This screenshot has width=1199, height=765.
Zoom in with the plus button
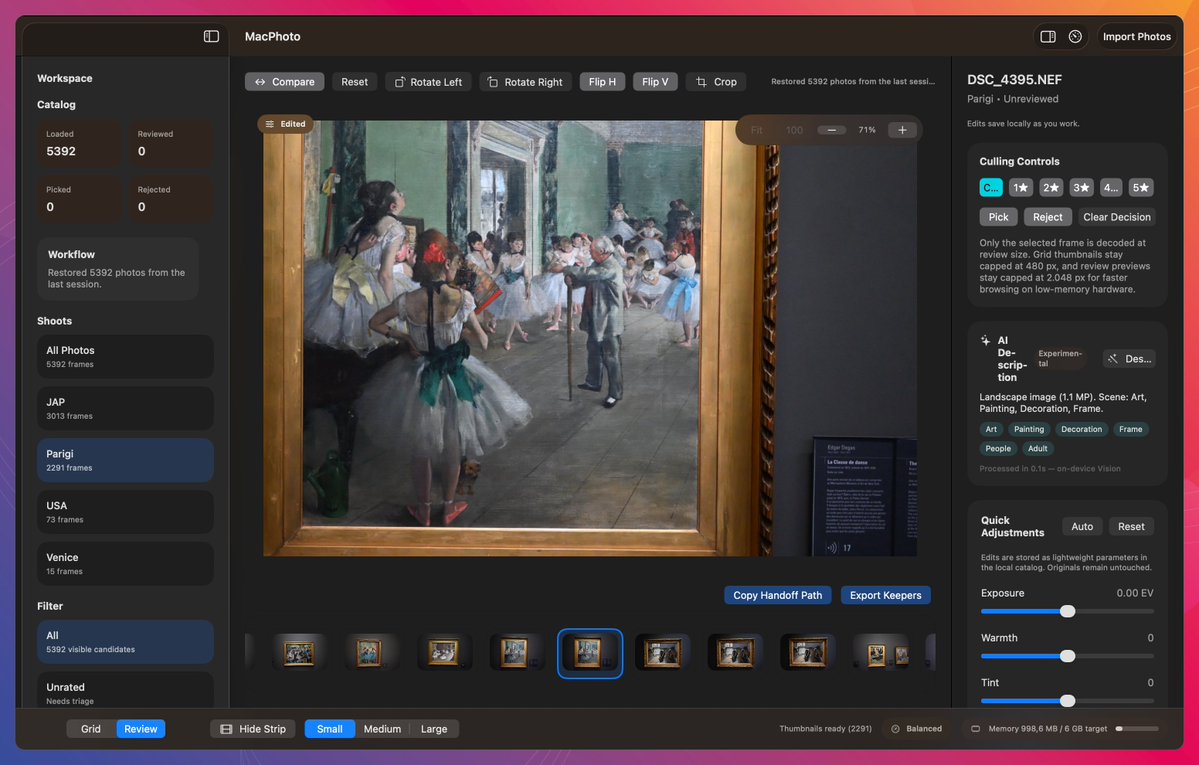click(902, 130)
